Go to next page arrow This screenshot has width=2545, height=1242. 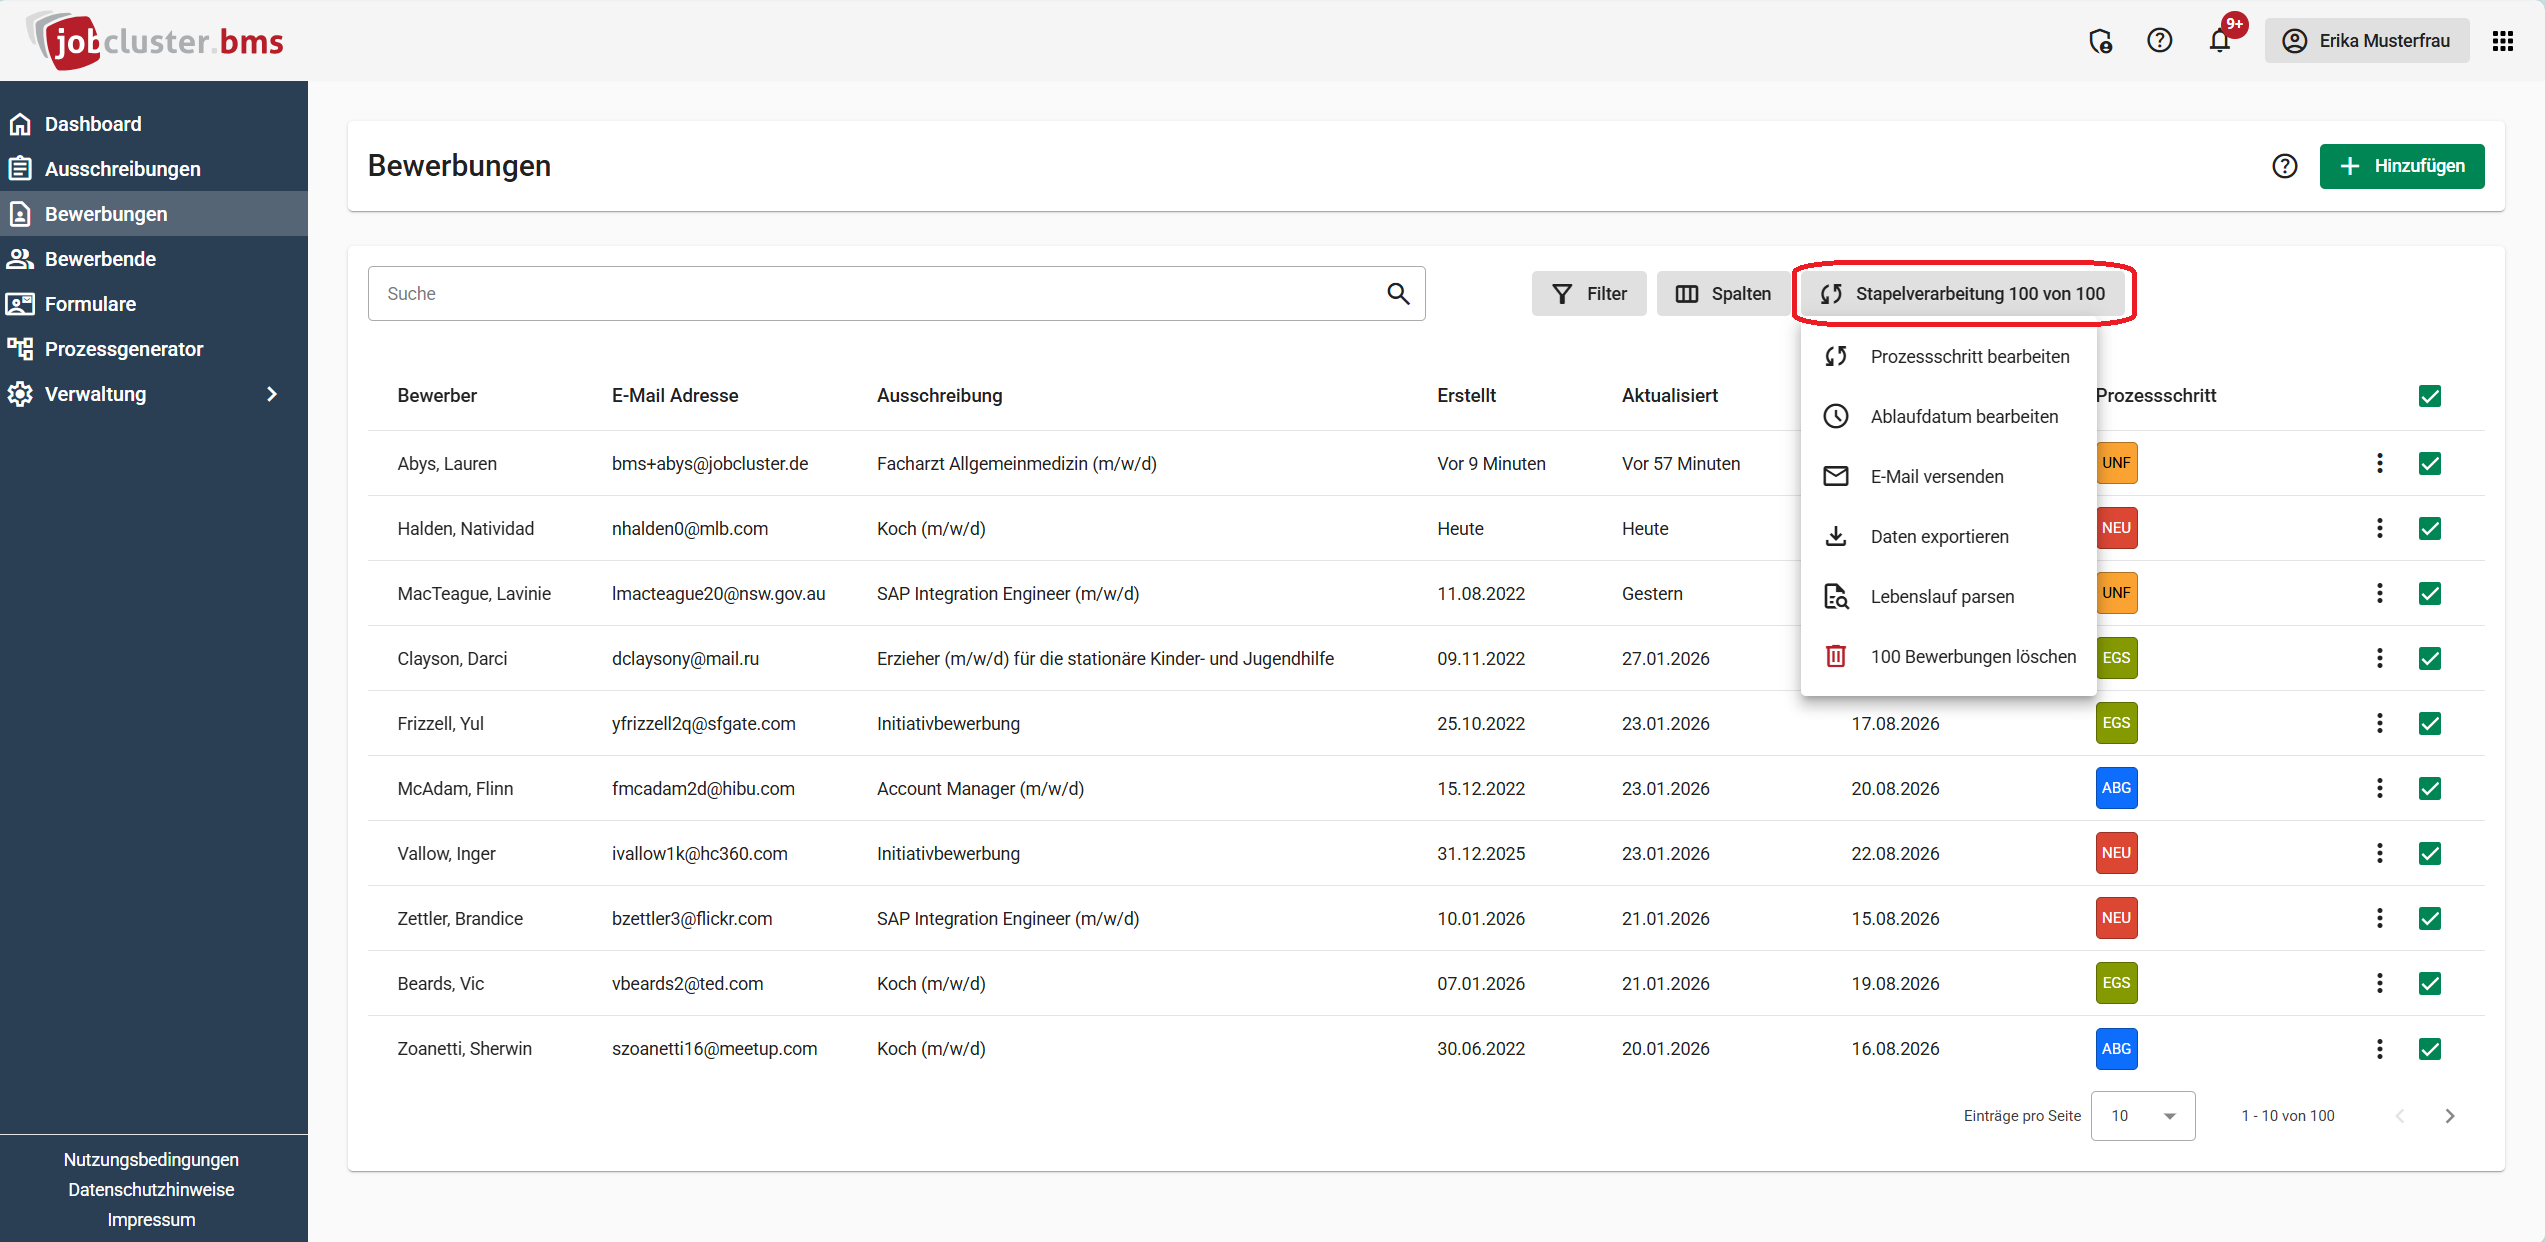pos(2450,1116)
